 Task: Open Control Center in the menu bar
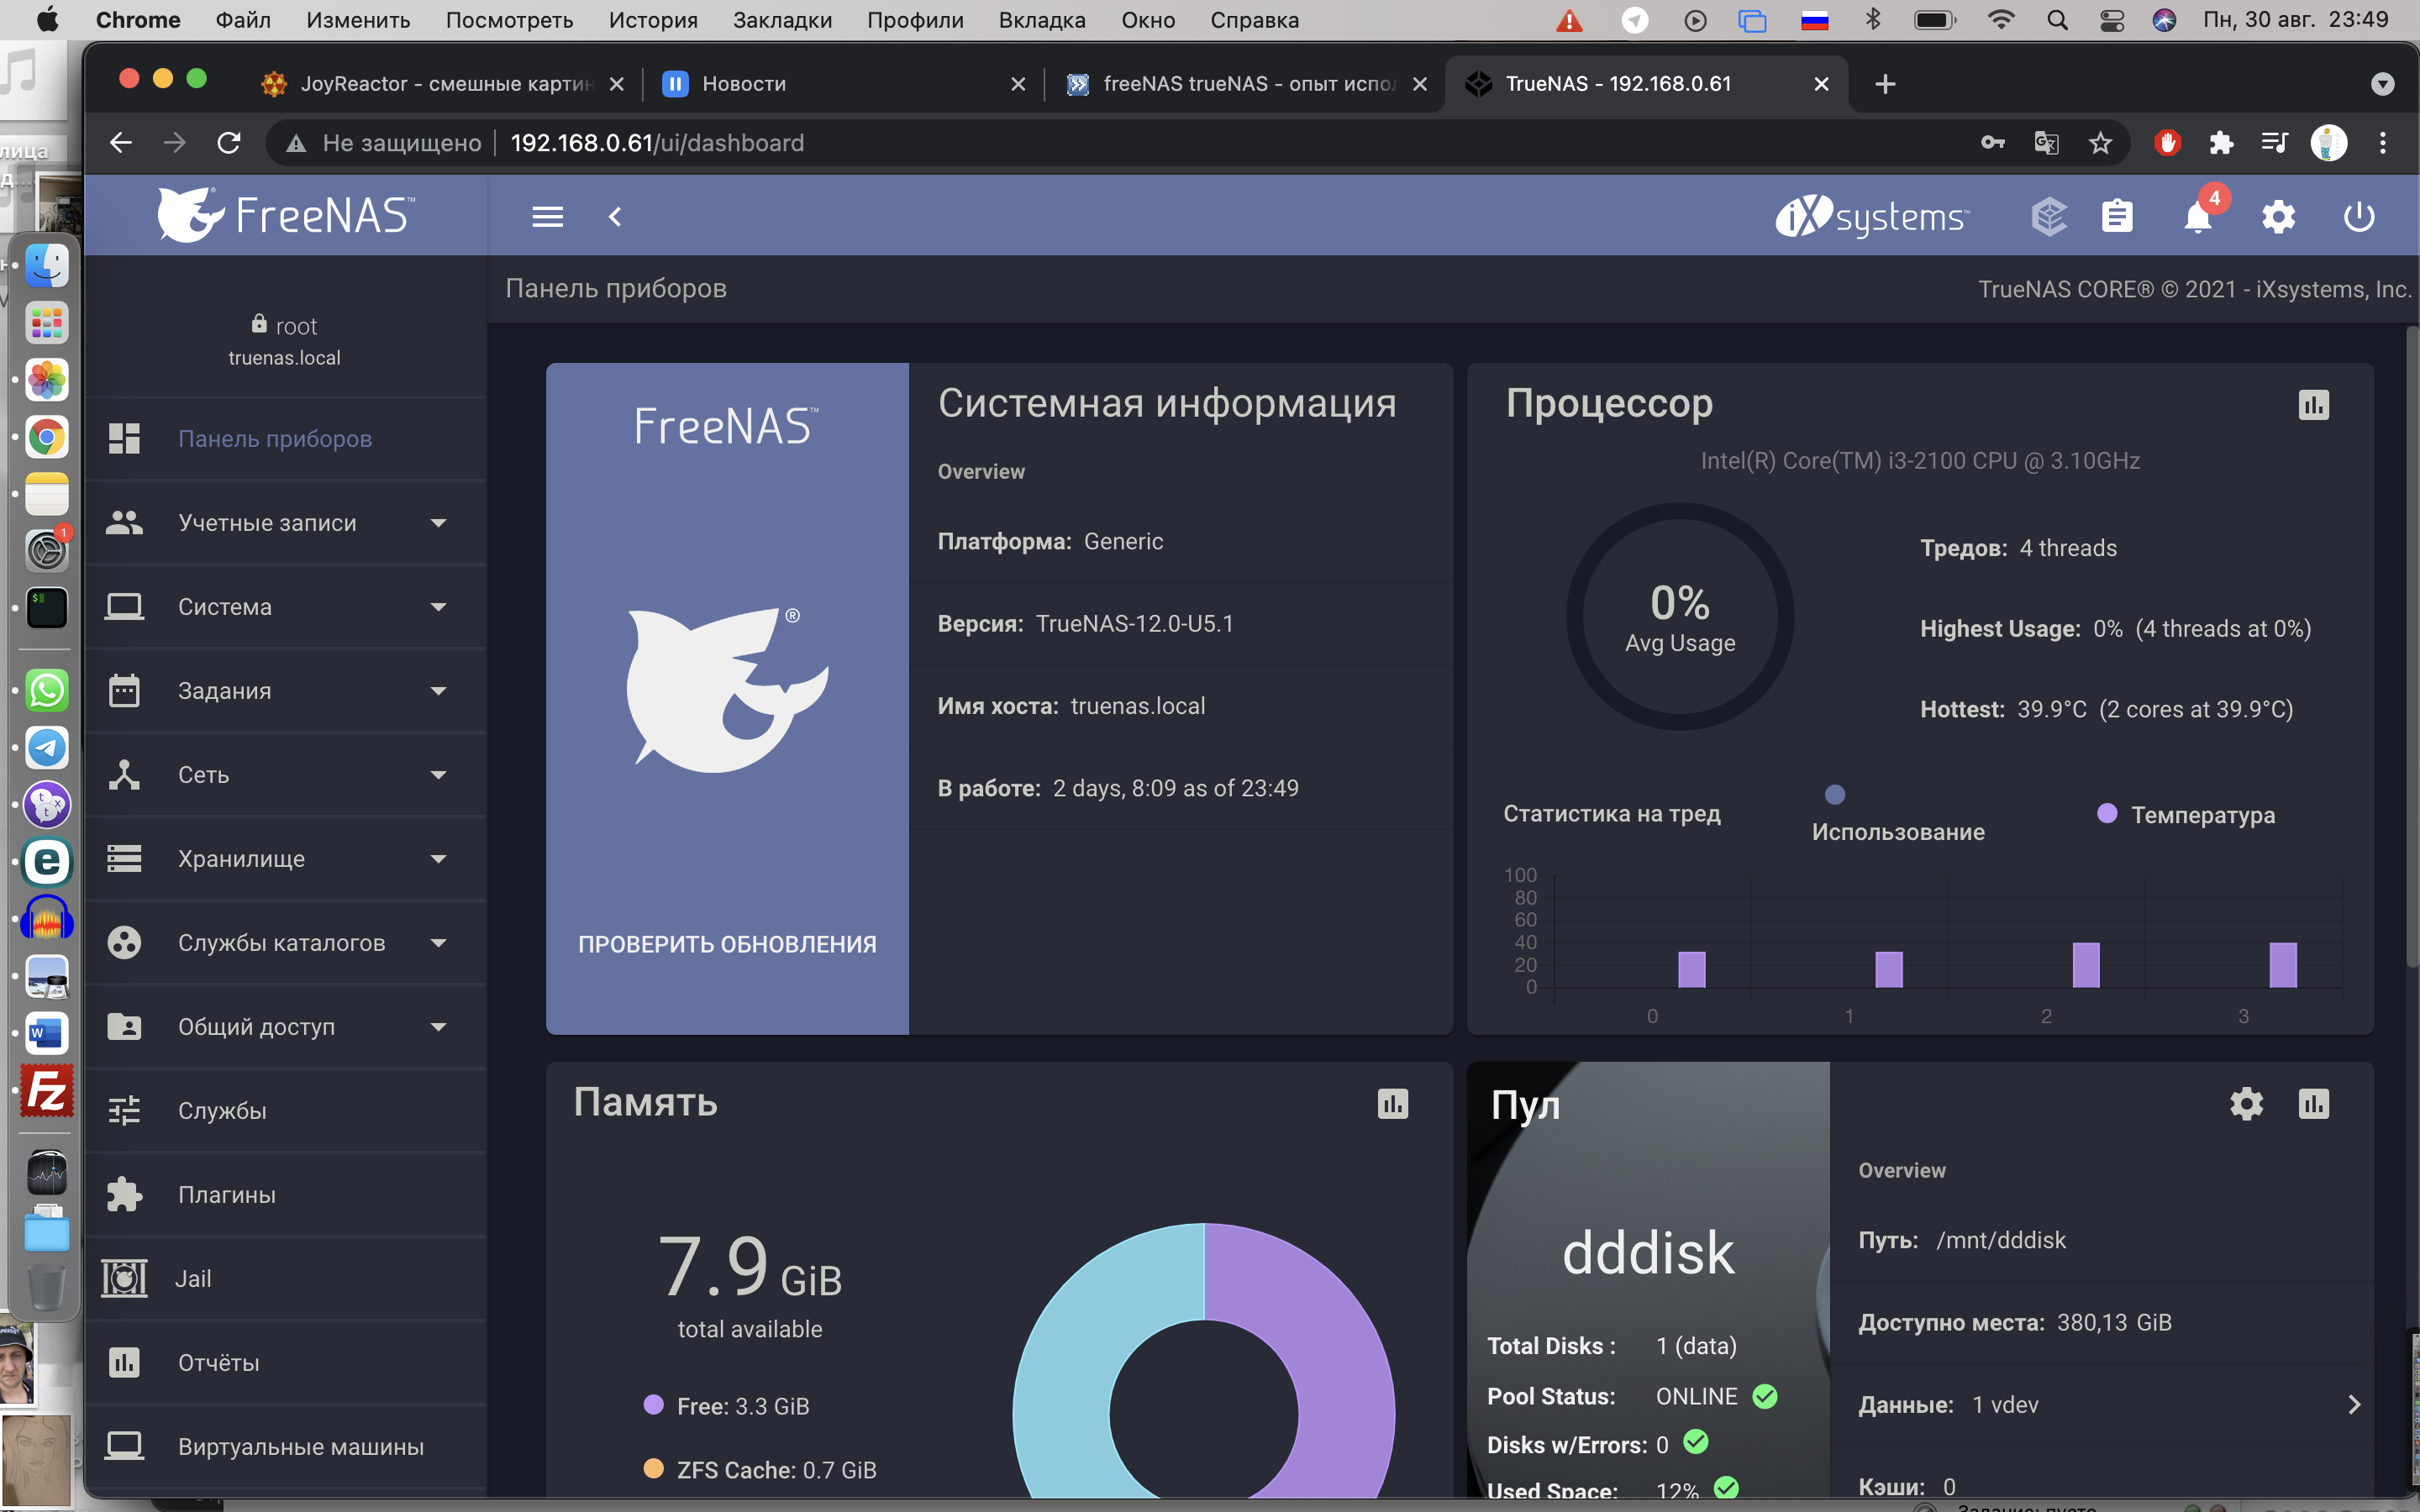[2111, 20]
